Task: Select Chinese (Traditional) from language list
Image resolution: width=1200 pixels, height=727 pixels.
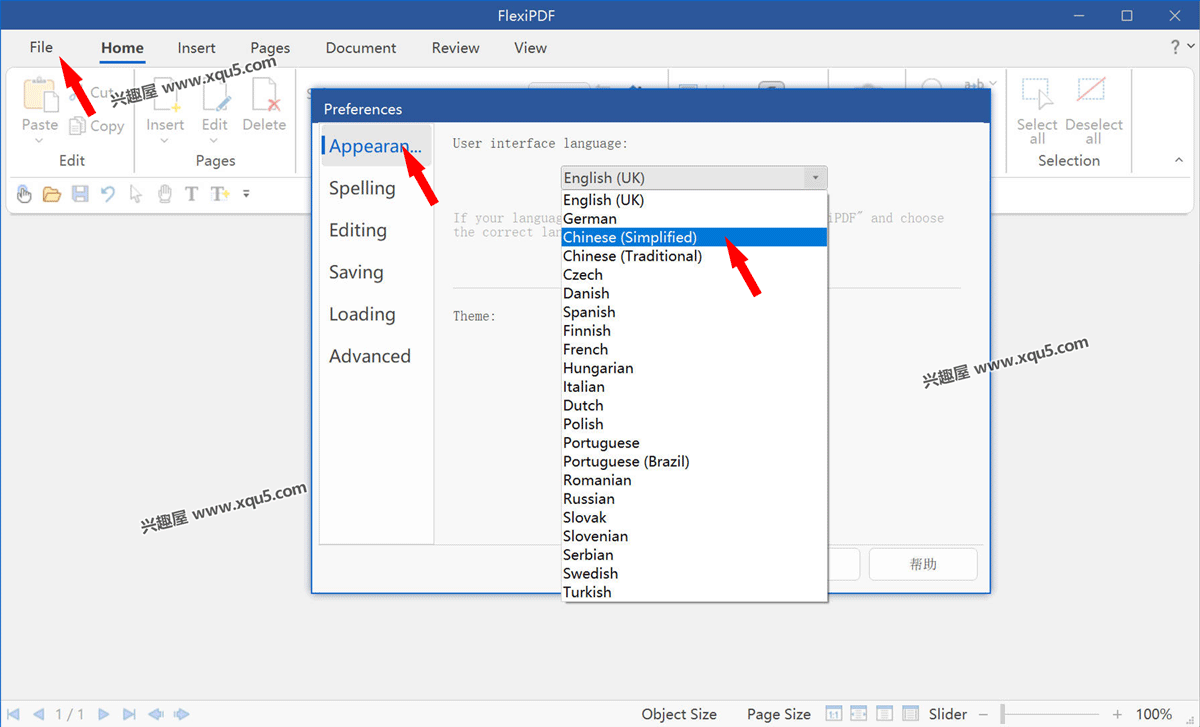Action: click(x=694, y=256)
